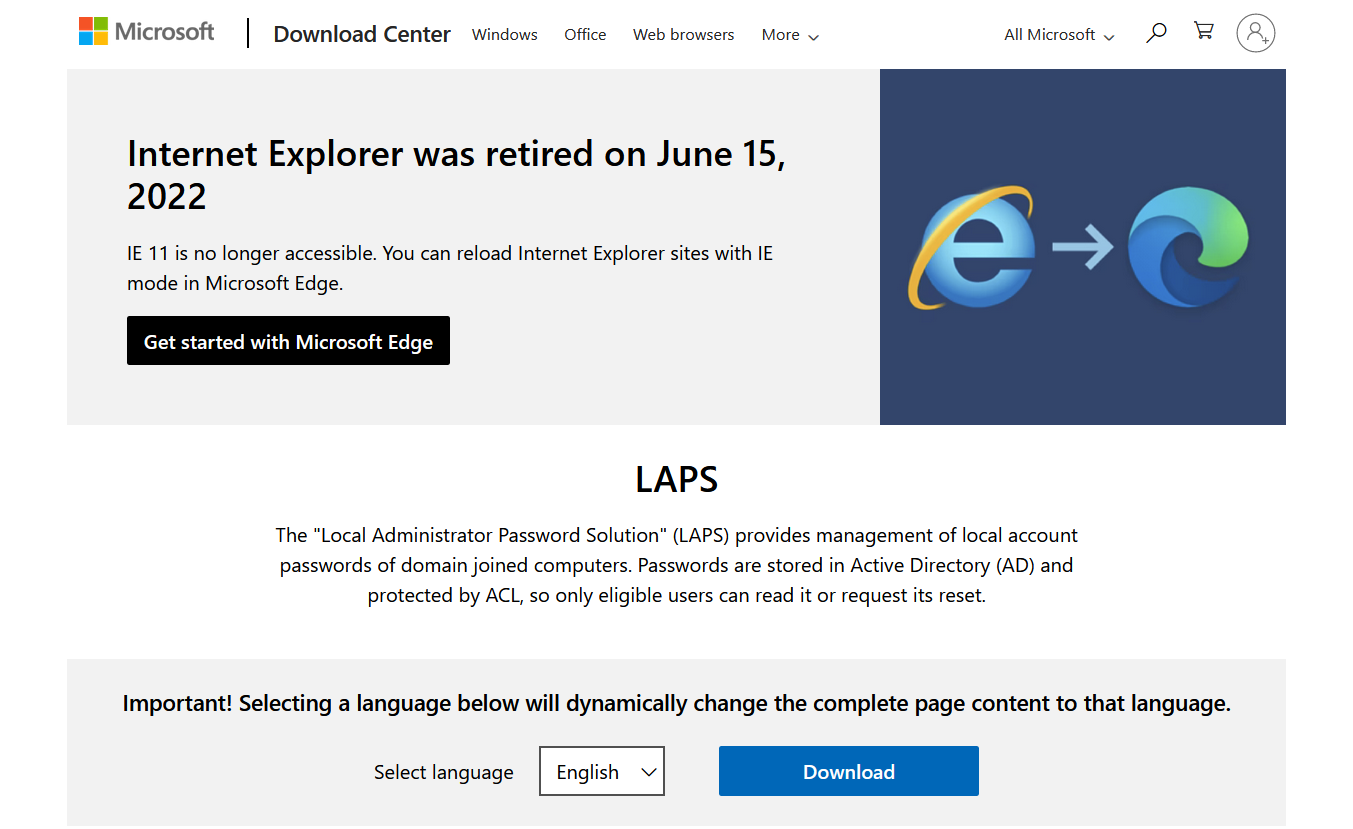Click Get started with Microsoft Edge button
1353x829 pixels.
[288, 341]
